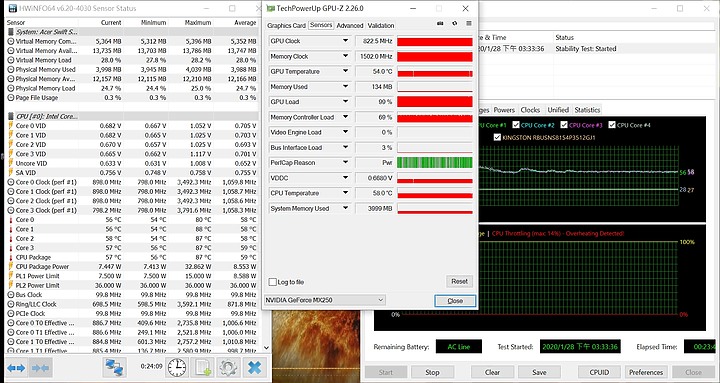Click the GPU Load 99 % value field
The height and width of the screenshot is (383, 720).
pos(375,102)
